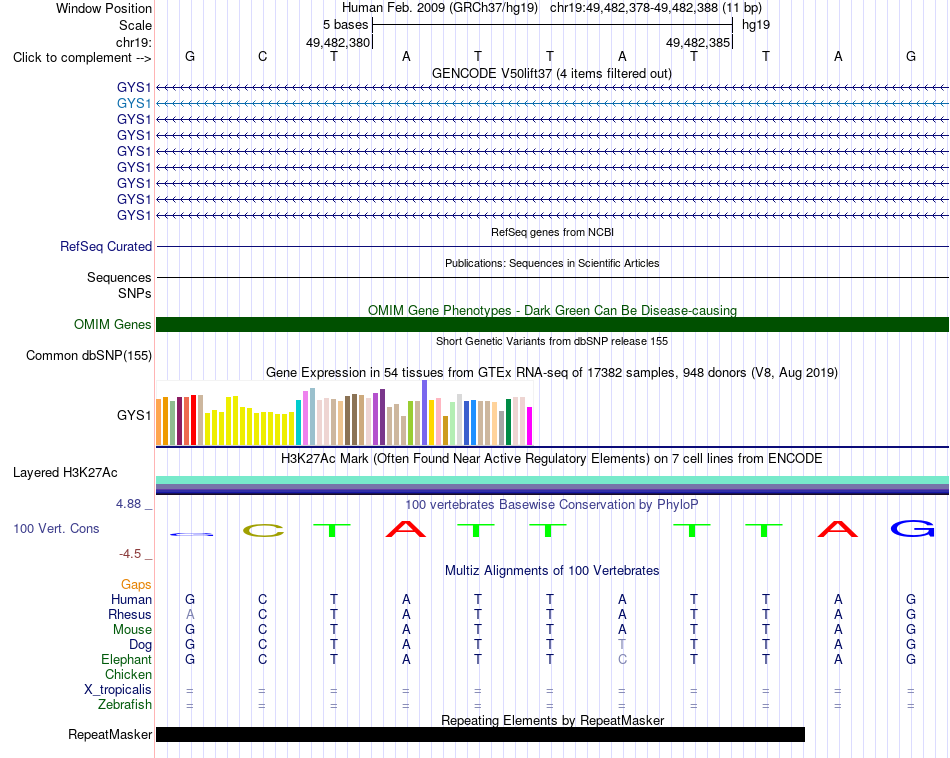This screenshot has width=950, height=758.
Task: Click the turquoise H3K27Ac signal band
Action: click(553, 480)
